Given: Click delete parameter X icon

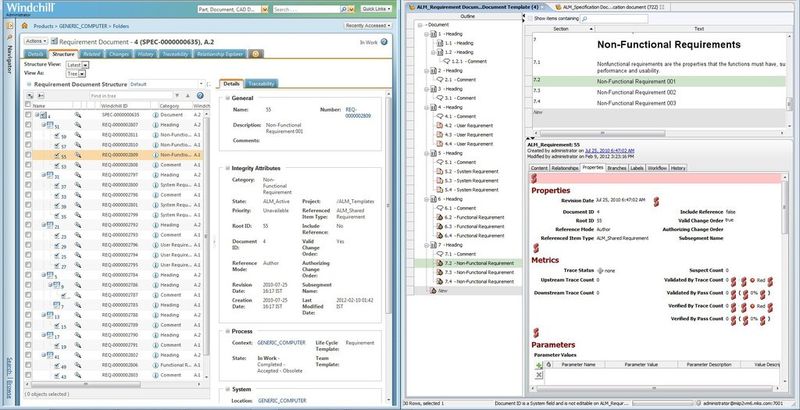Looking at the screenshot, I should (539, 375).
